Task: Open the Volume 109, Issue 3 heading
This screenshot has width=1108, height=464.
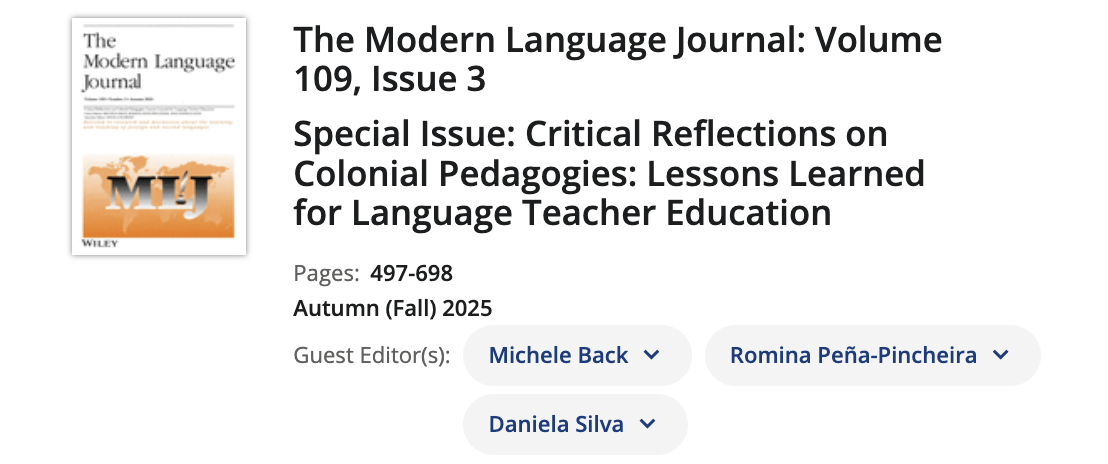Action: click(x=617, y=59)
